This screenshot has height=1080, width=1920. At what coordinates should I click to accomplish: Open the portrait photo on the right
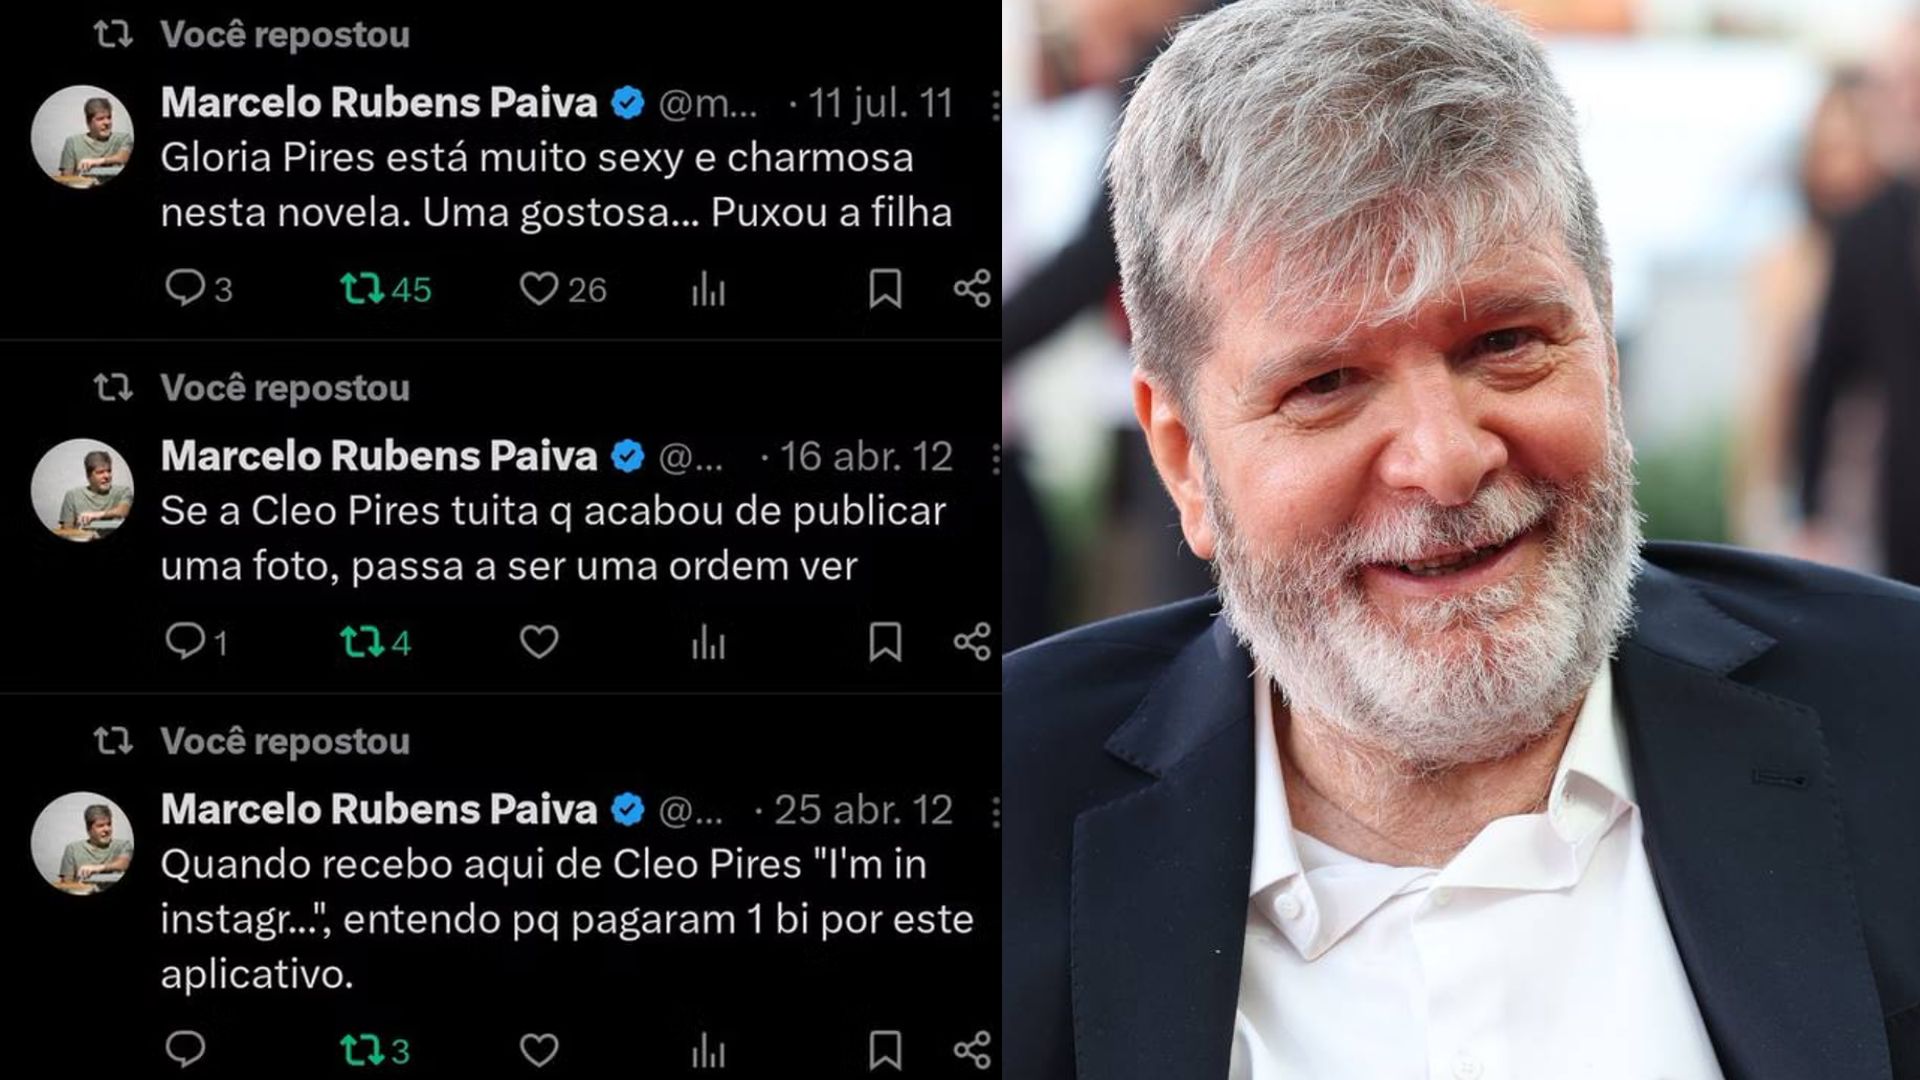click(x=1461, y=540)
